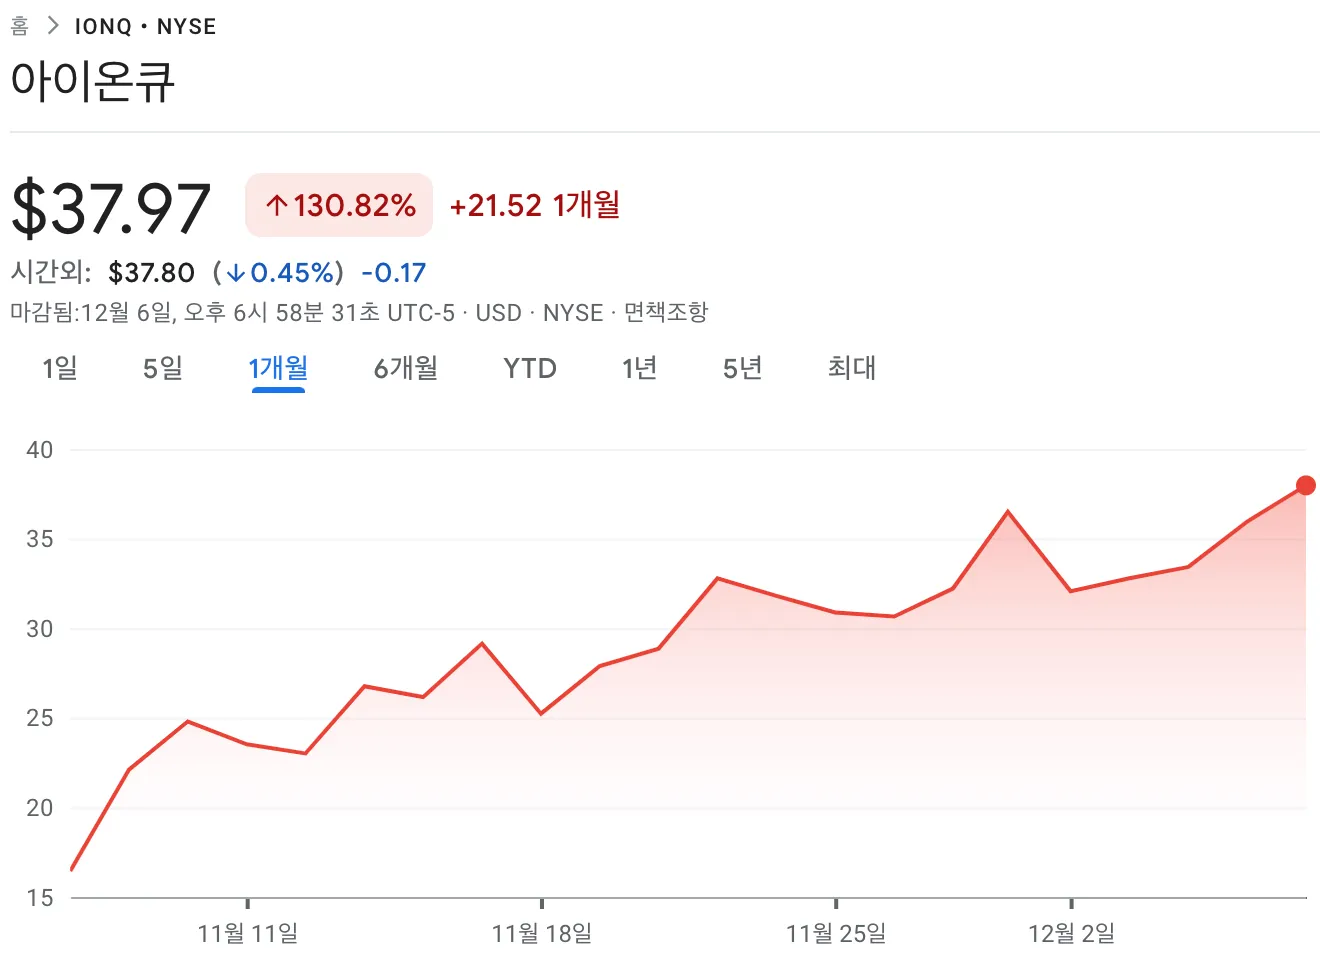Viewport: 1320px width, 970px height.
Task: Switch to the 1일 chart view
Action: 58,368
